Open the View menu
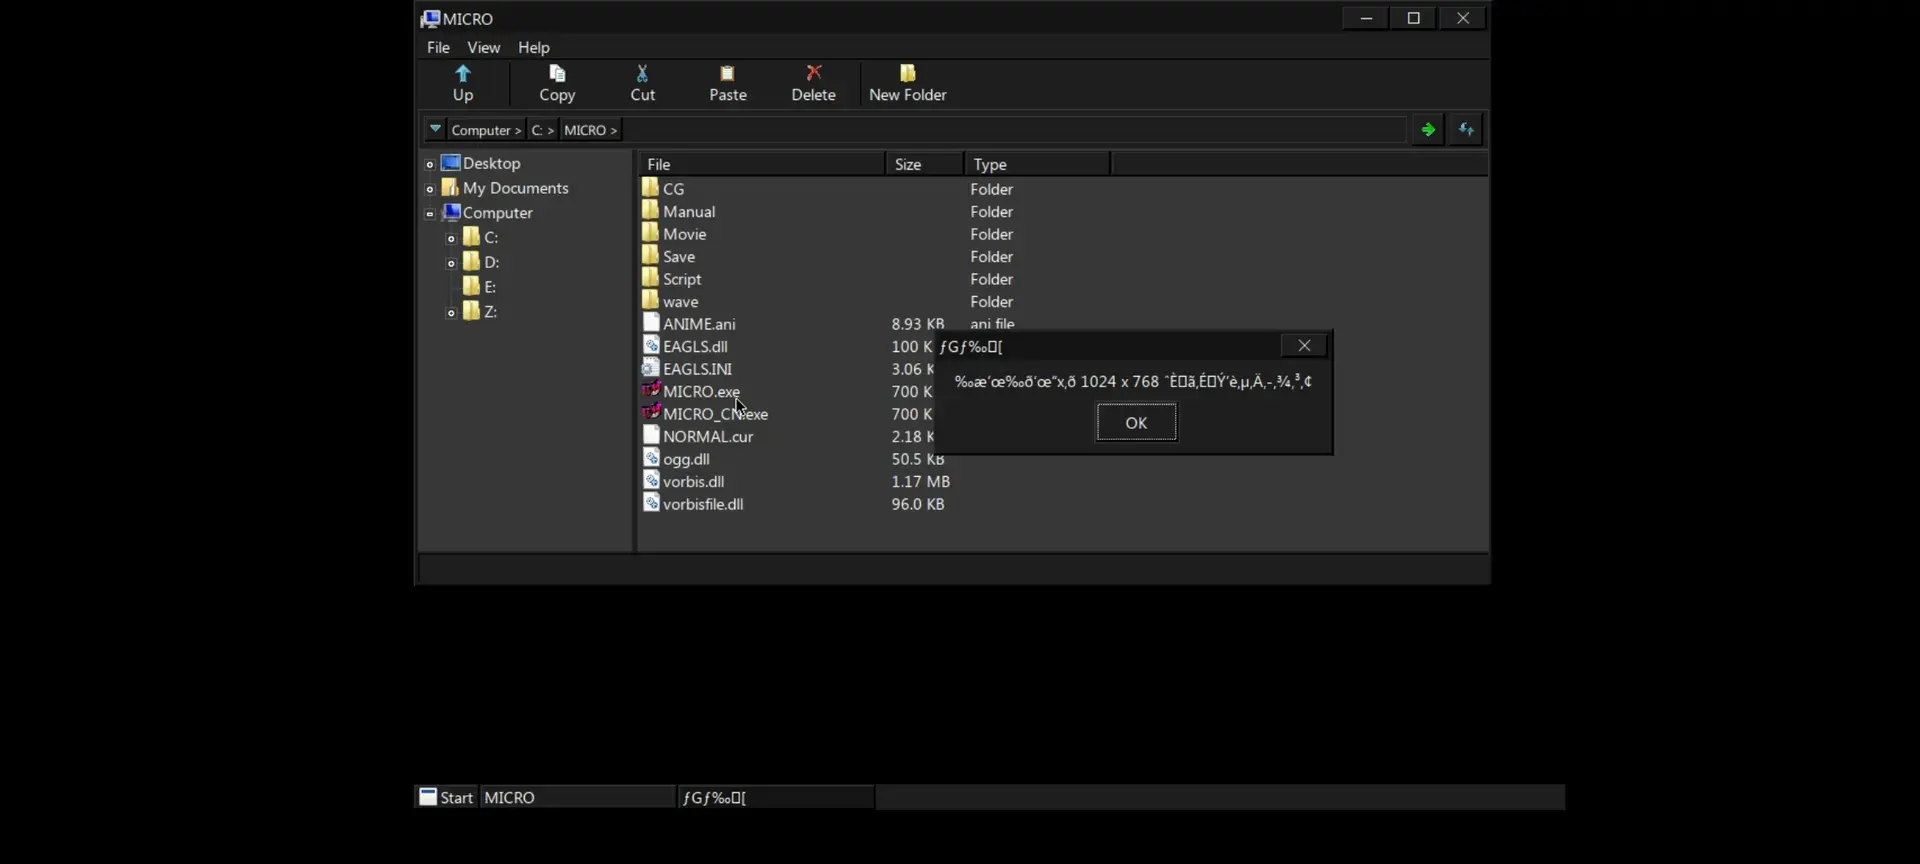The height and width of the screenshot is (864, 1920). 483,47
